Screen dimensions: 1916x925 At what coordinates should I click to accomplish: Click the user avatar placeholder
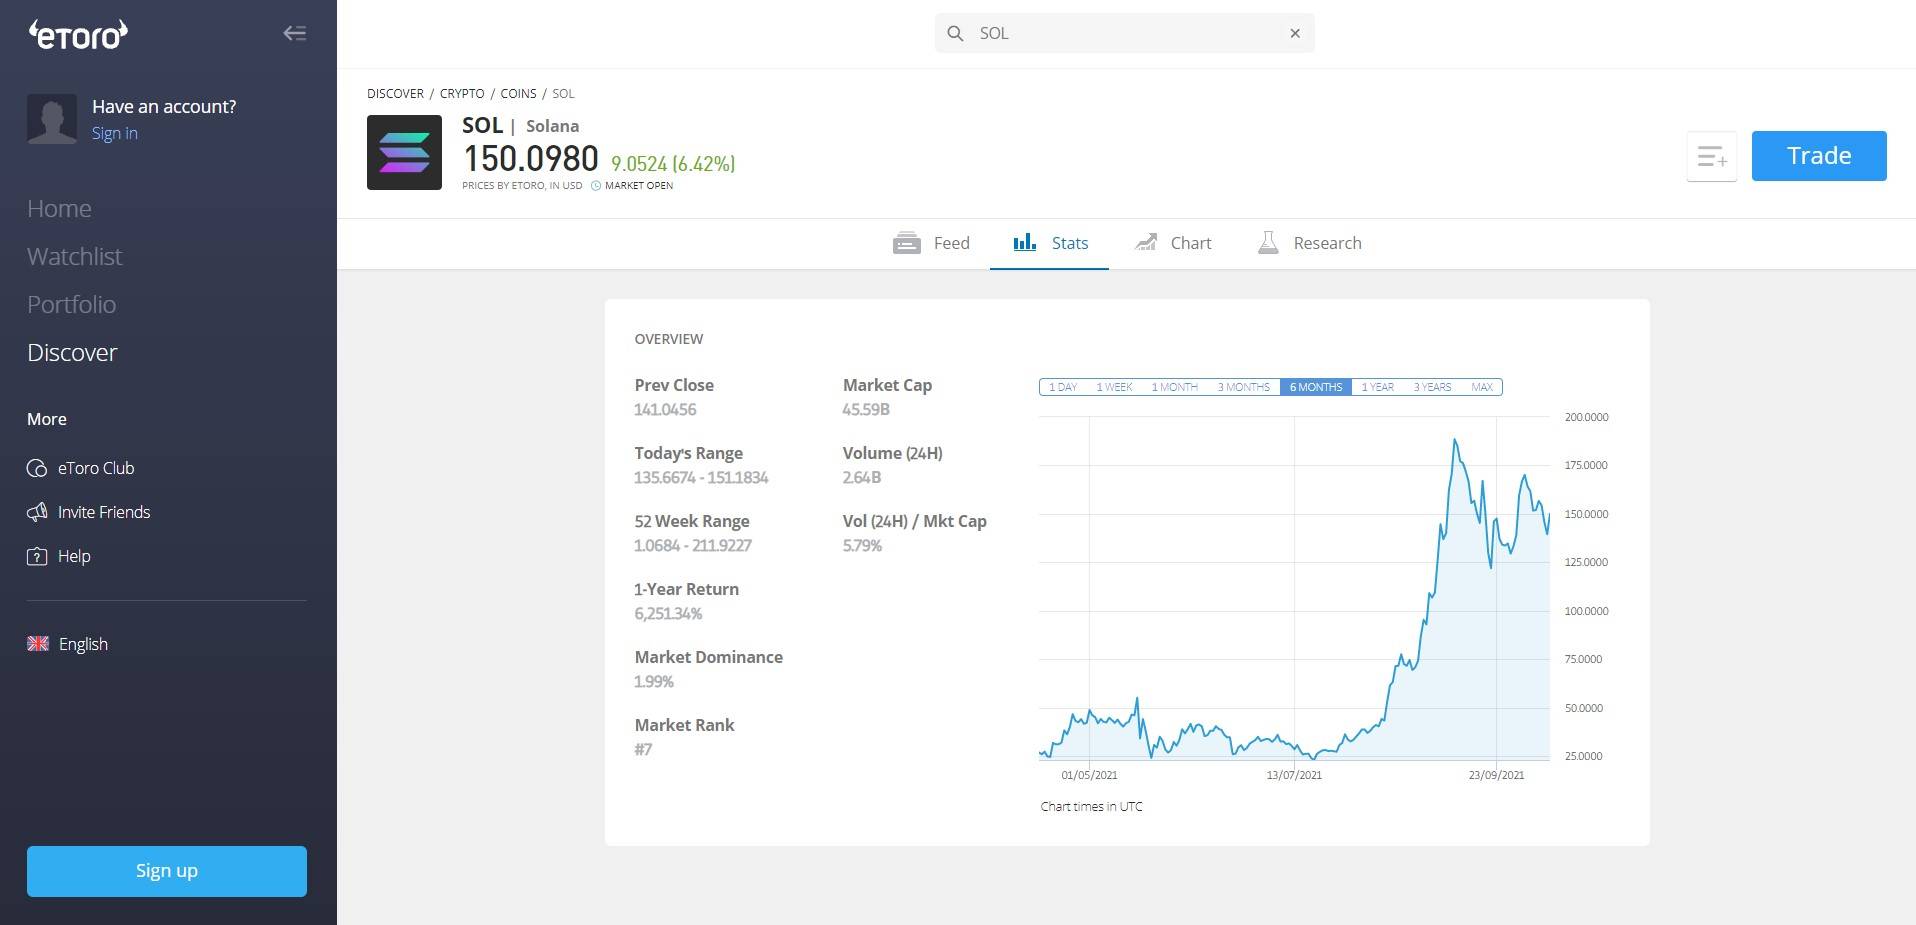(52, 119)
